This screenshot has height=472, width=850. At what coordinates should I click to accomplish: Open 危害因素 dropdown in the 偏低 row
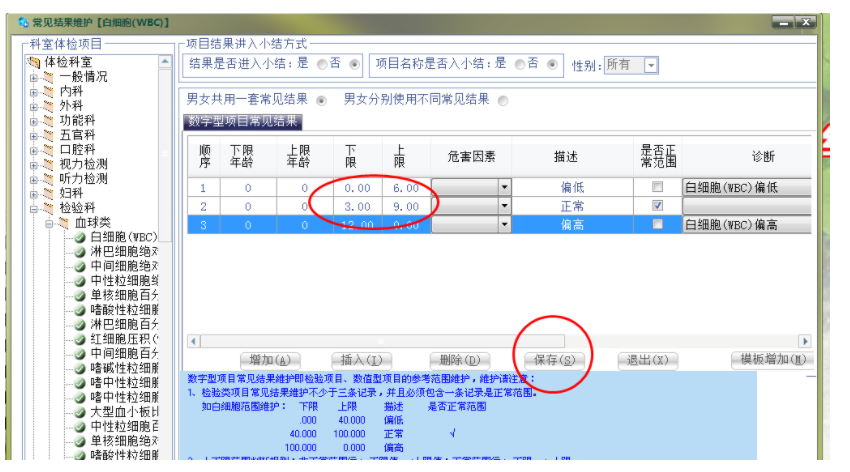[x=504, y=187]
